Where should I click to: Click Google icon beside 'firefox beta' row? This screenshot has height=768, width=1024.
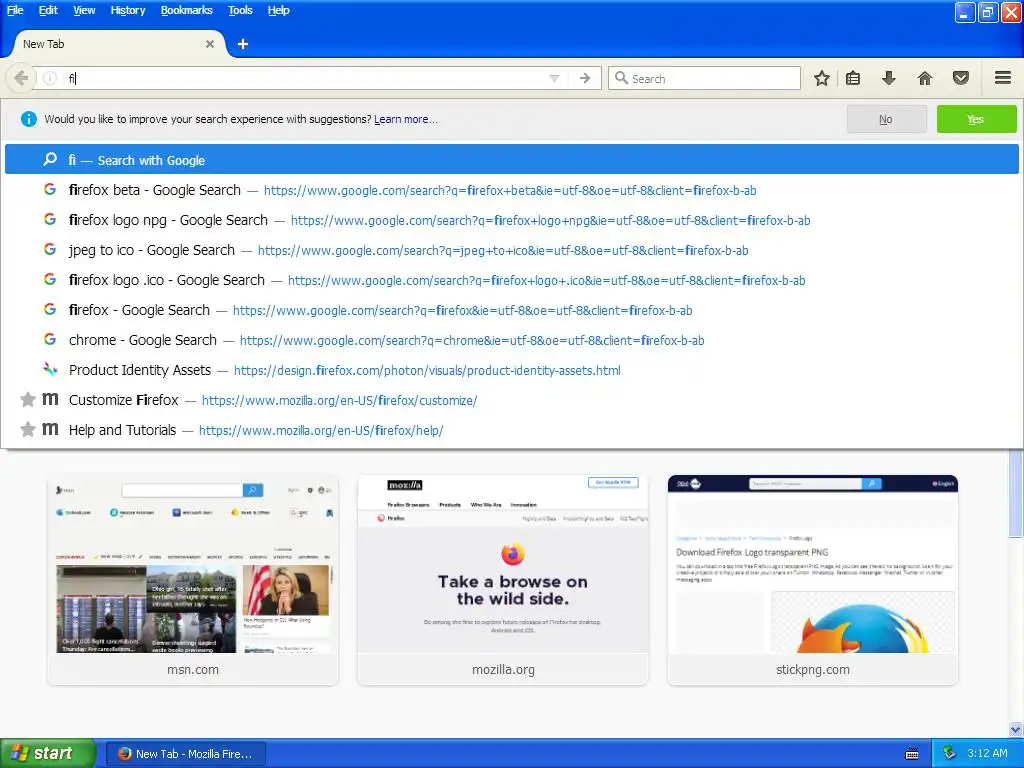50,189
